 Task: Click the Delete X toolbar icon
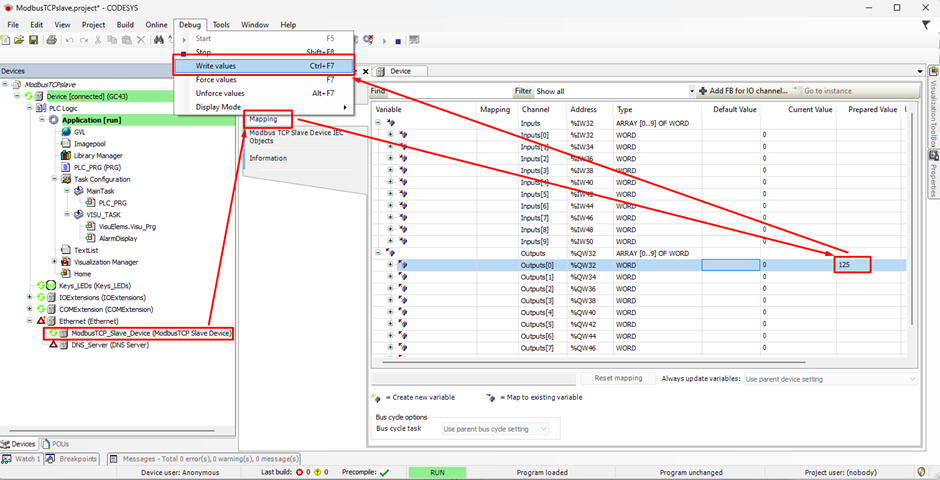(x=140, y=40)
